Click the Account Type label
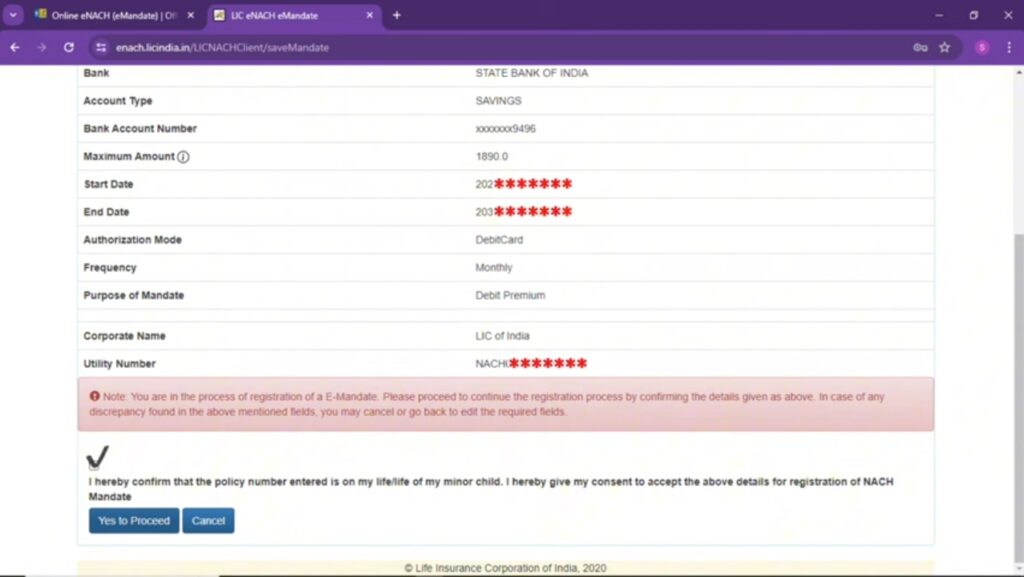 click(x=118, y=101)
